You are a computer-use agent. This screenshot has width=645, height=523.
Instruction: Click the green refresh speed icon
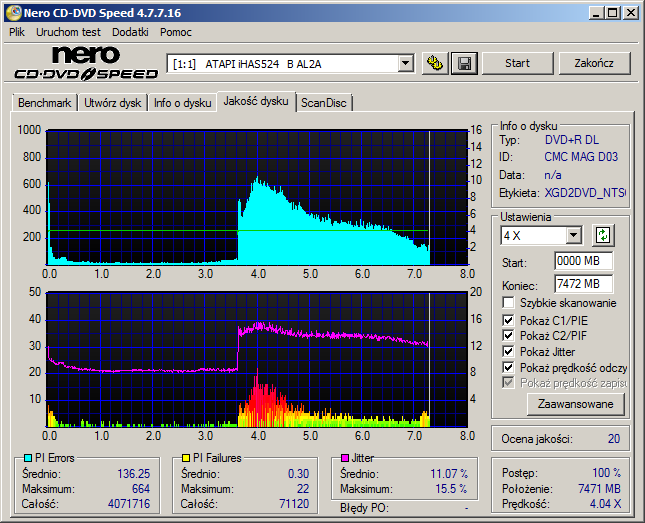point(603,235)
